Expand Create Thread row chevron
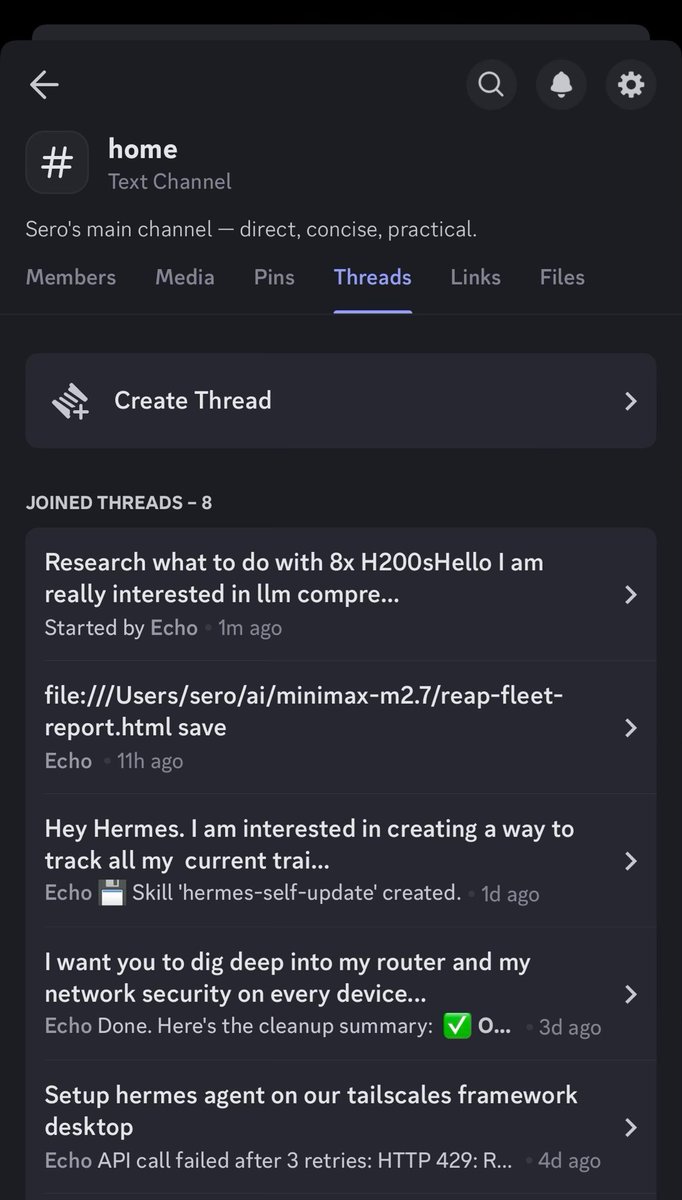 point(630,401)
